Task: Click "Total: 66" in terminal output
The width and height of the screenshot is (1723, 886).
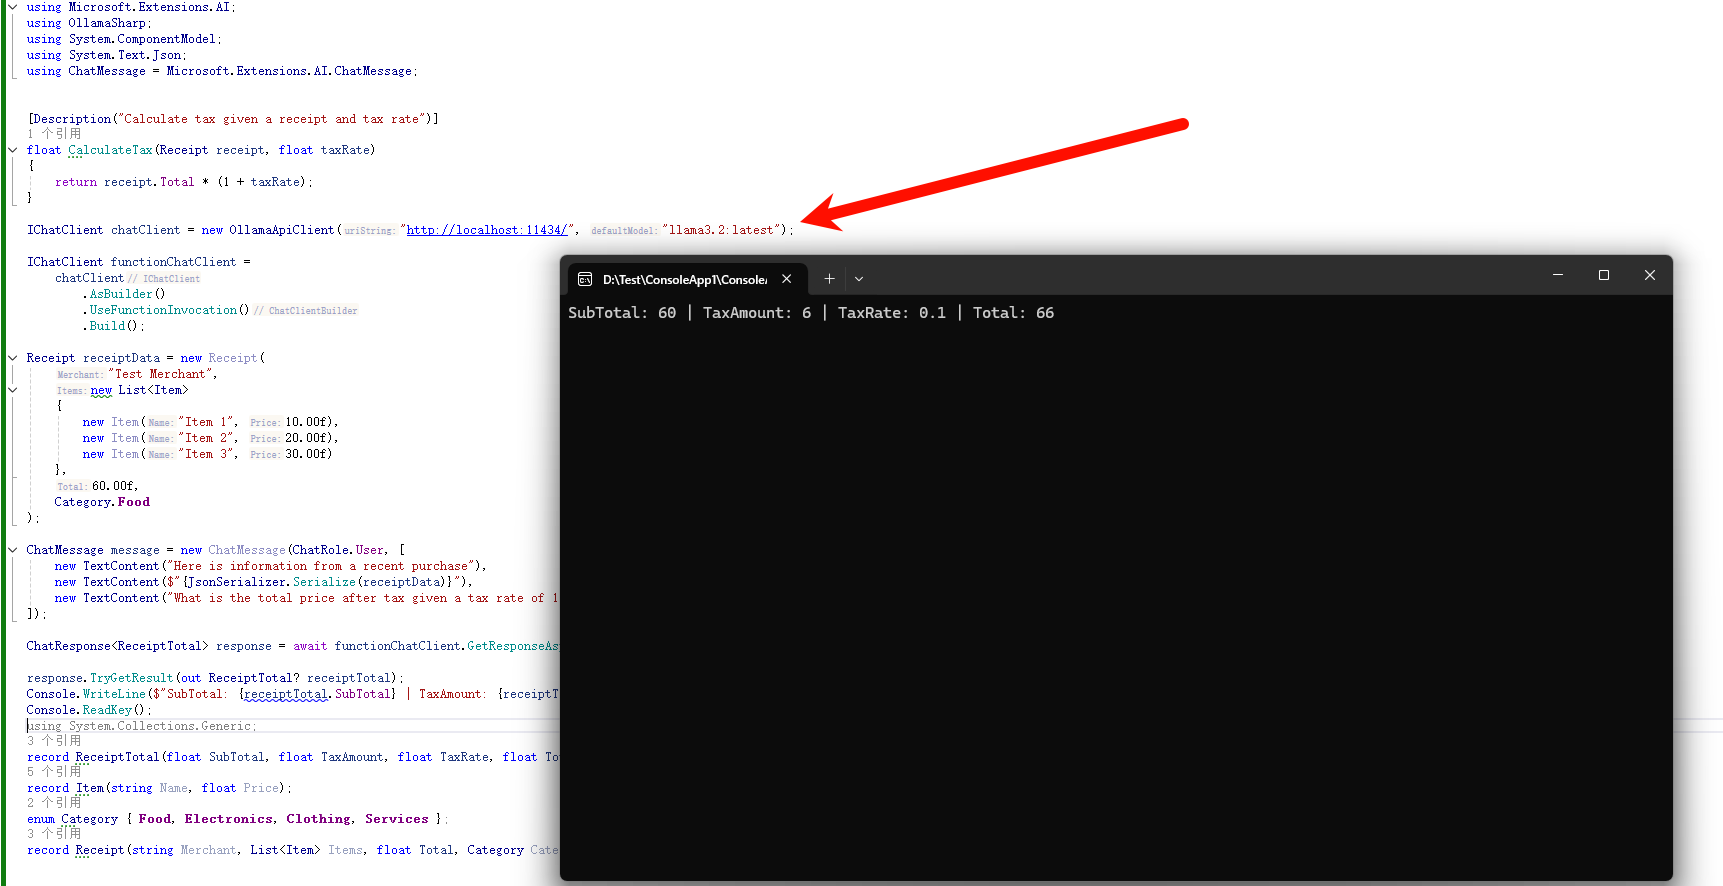Action: (x=1013, y=313)
